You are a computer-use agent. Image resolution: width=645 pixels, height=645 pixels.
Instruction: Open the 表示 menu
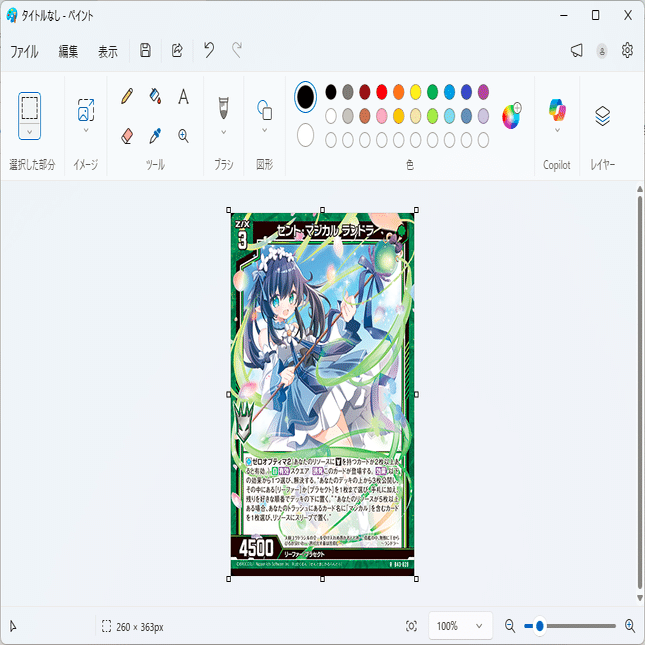[108, 52]
